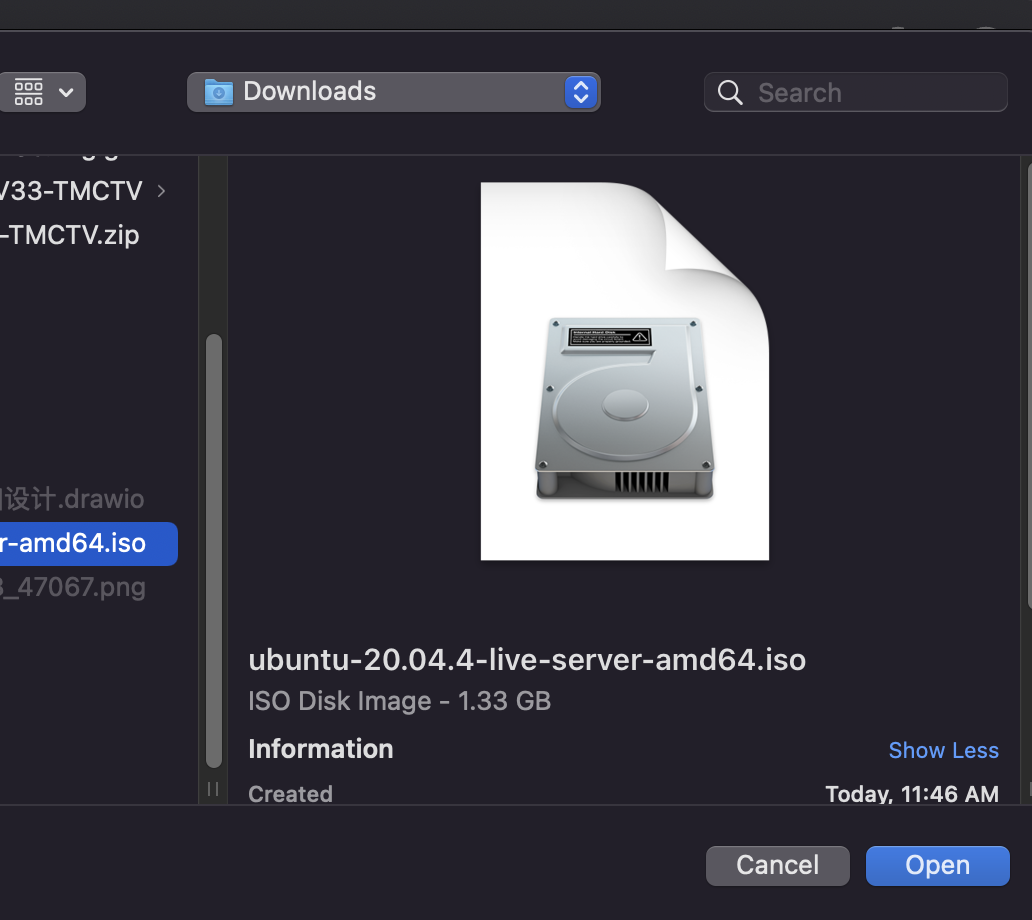Click the Downloads folder icon in the path bar
The image size is (1032, 920).
point(218,92)
